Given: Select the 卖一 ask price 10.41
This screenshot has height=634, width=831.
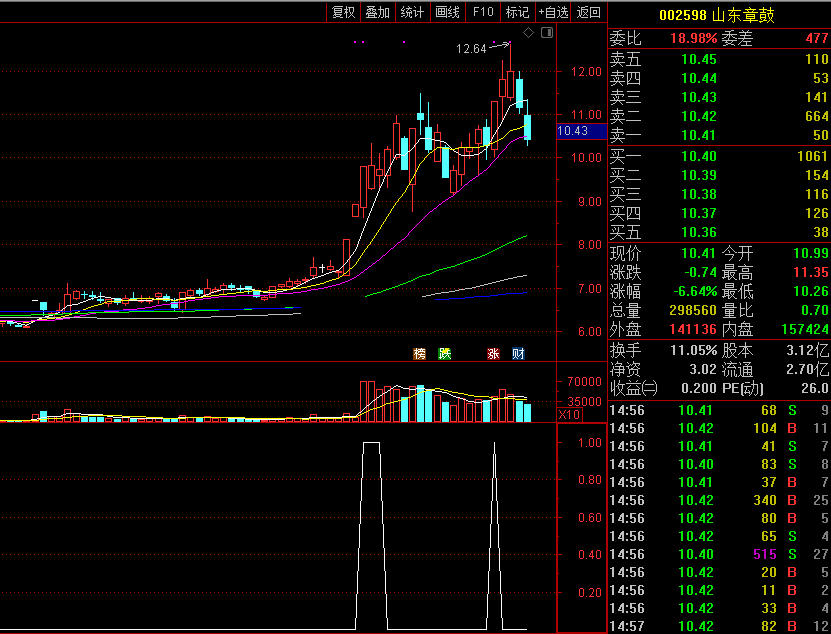Looking at the screenshot, I should pos(699,136).
